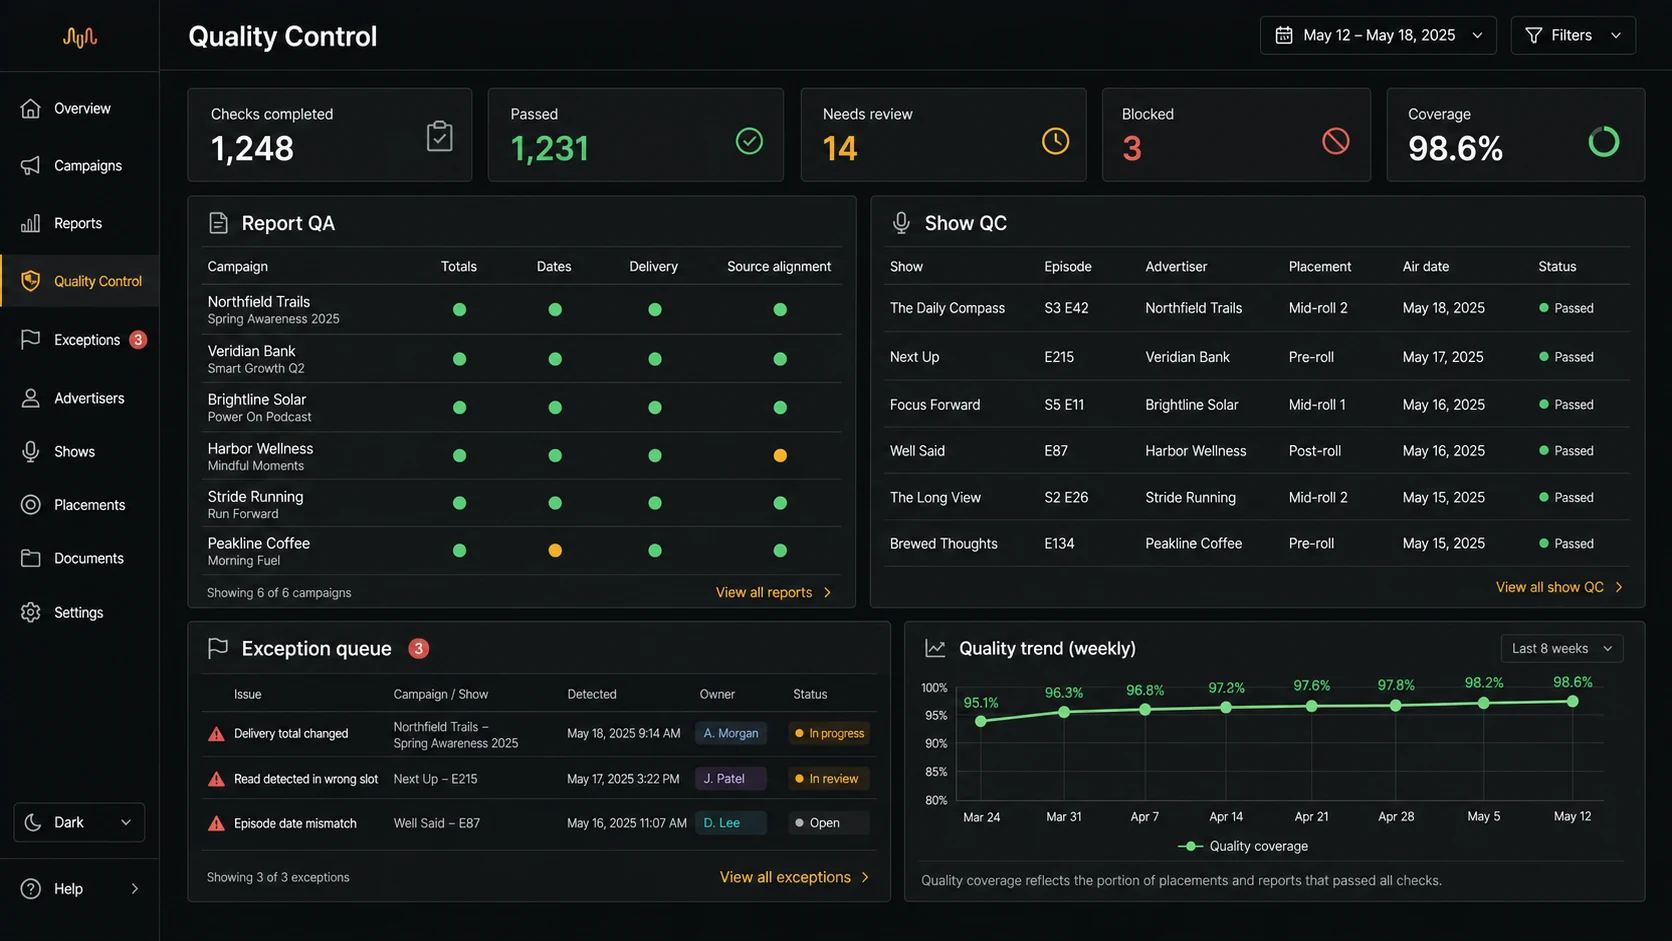The height and width of the screenshot is (941, 1672).
Task: Click the Quality Control shield icon
Action: (31, 281)
